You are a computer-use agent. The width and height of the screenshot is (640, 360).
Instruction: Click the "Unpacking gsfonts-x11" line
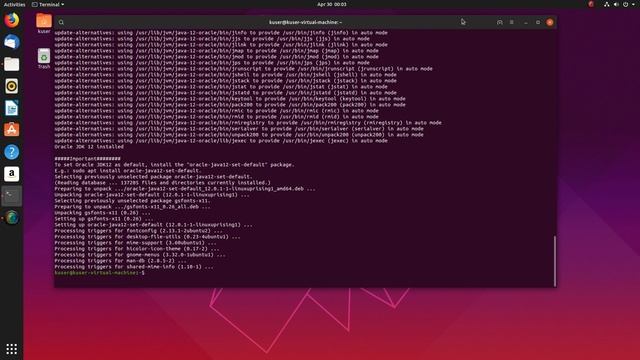point(102,213)
